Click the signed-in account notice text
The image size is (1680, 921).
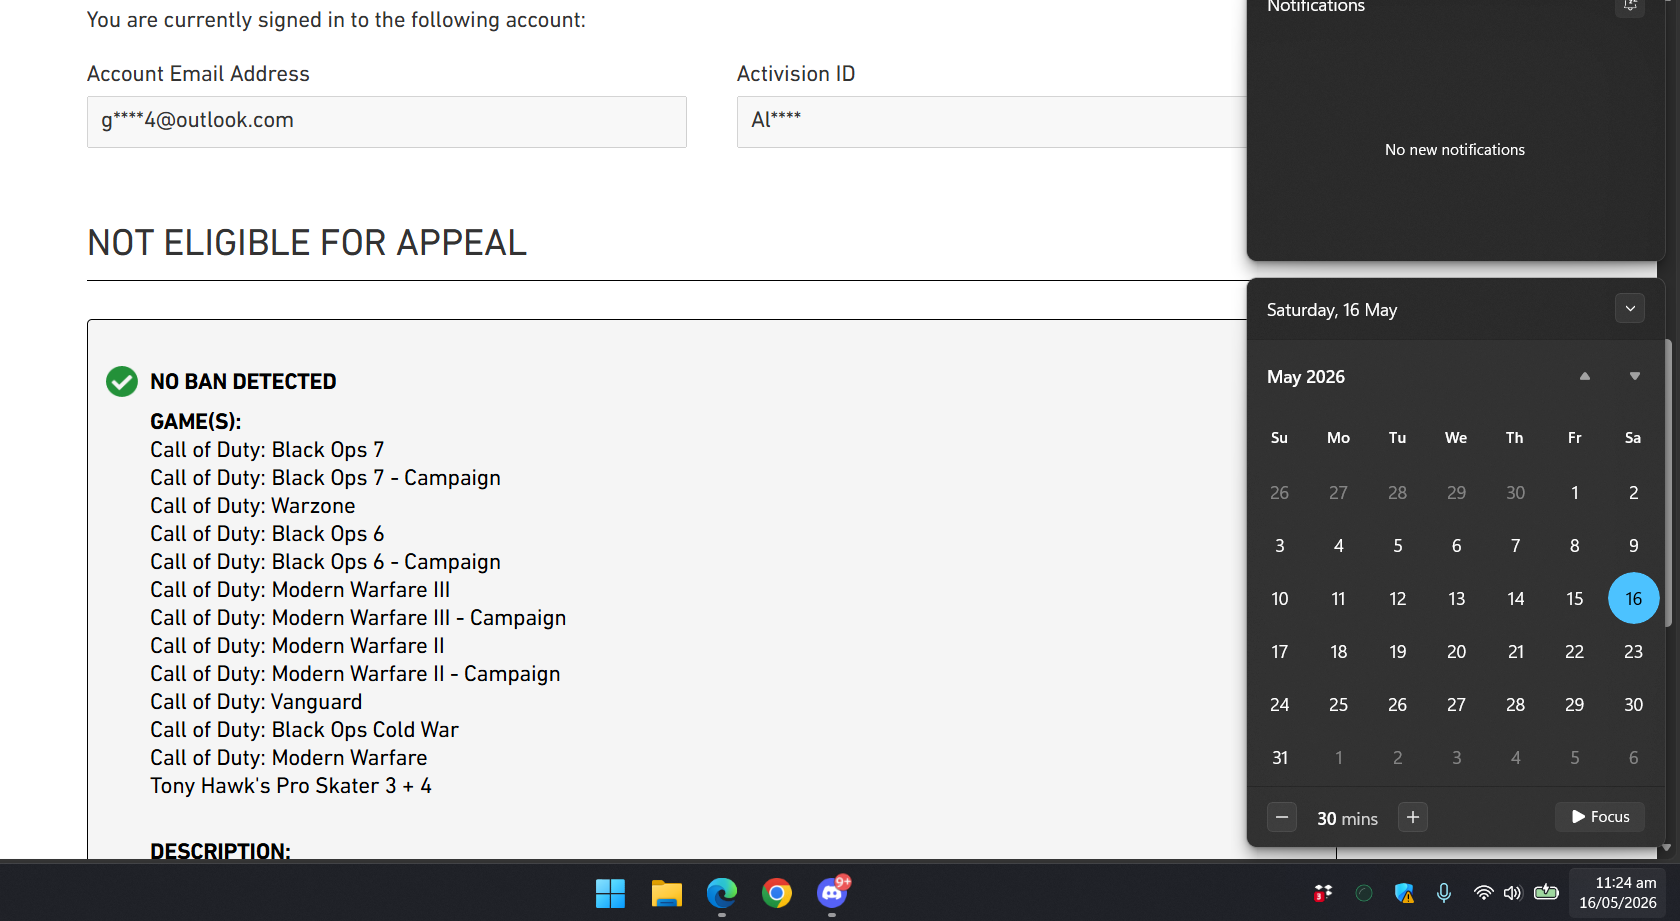click(x=336, y=20)
